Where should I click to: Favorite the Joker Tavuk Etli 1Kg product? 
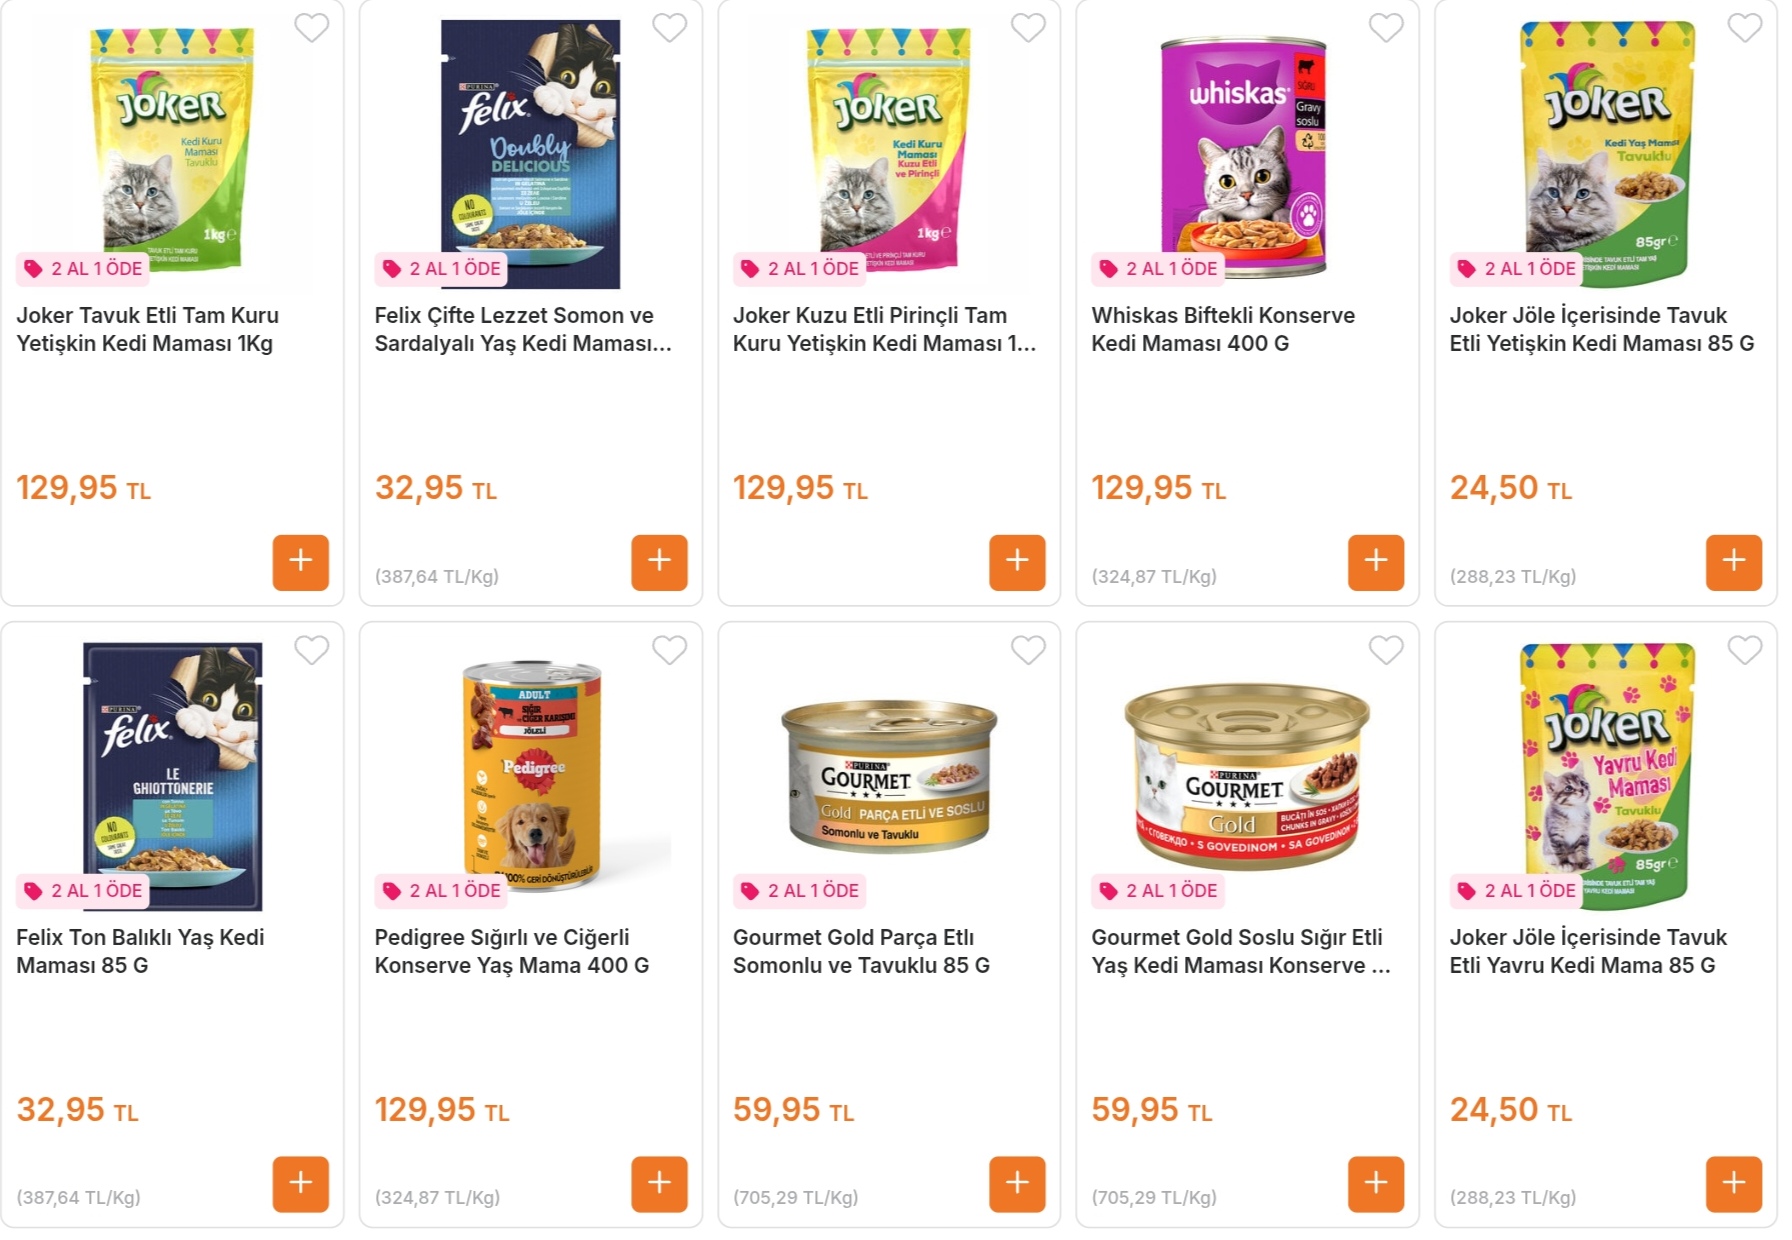click(x=312, y=28)
